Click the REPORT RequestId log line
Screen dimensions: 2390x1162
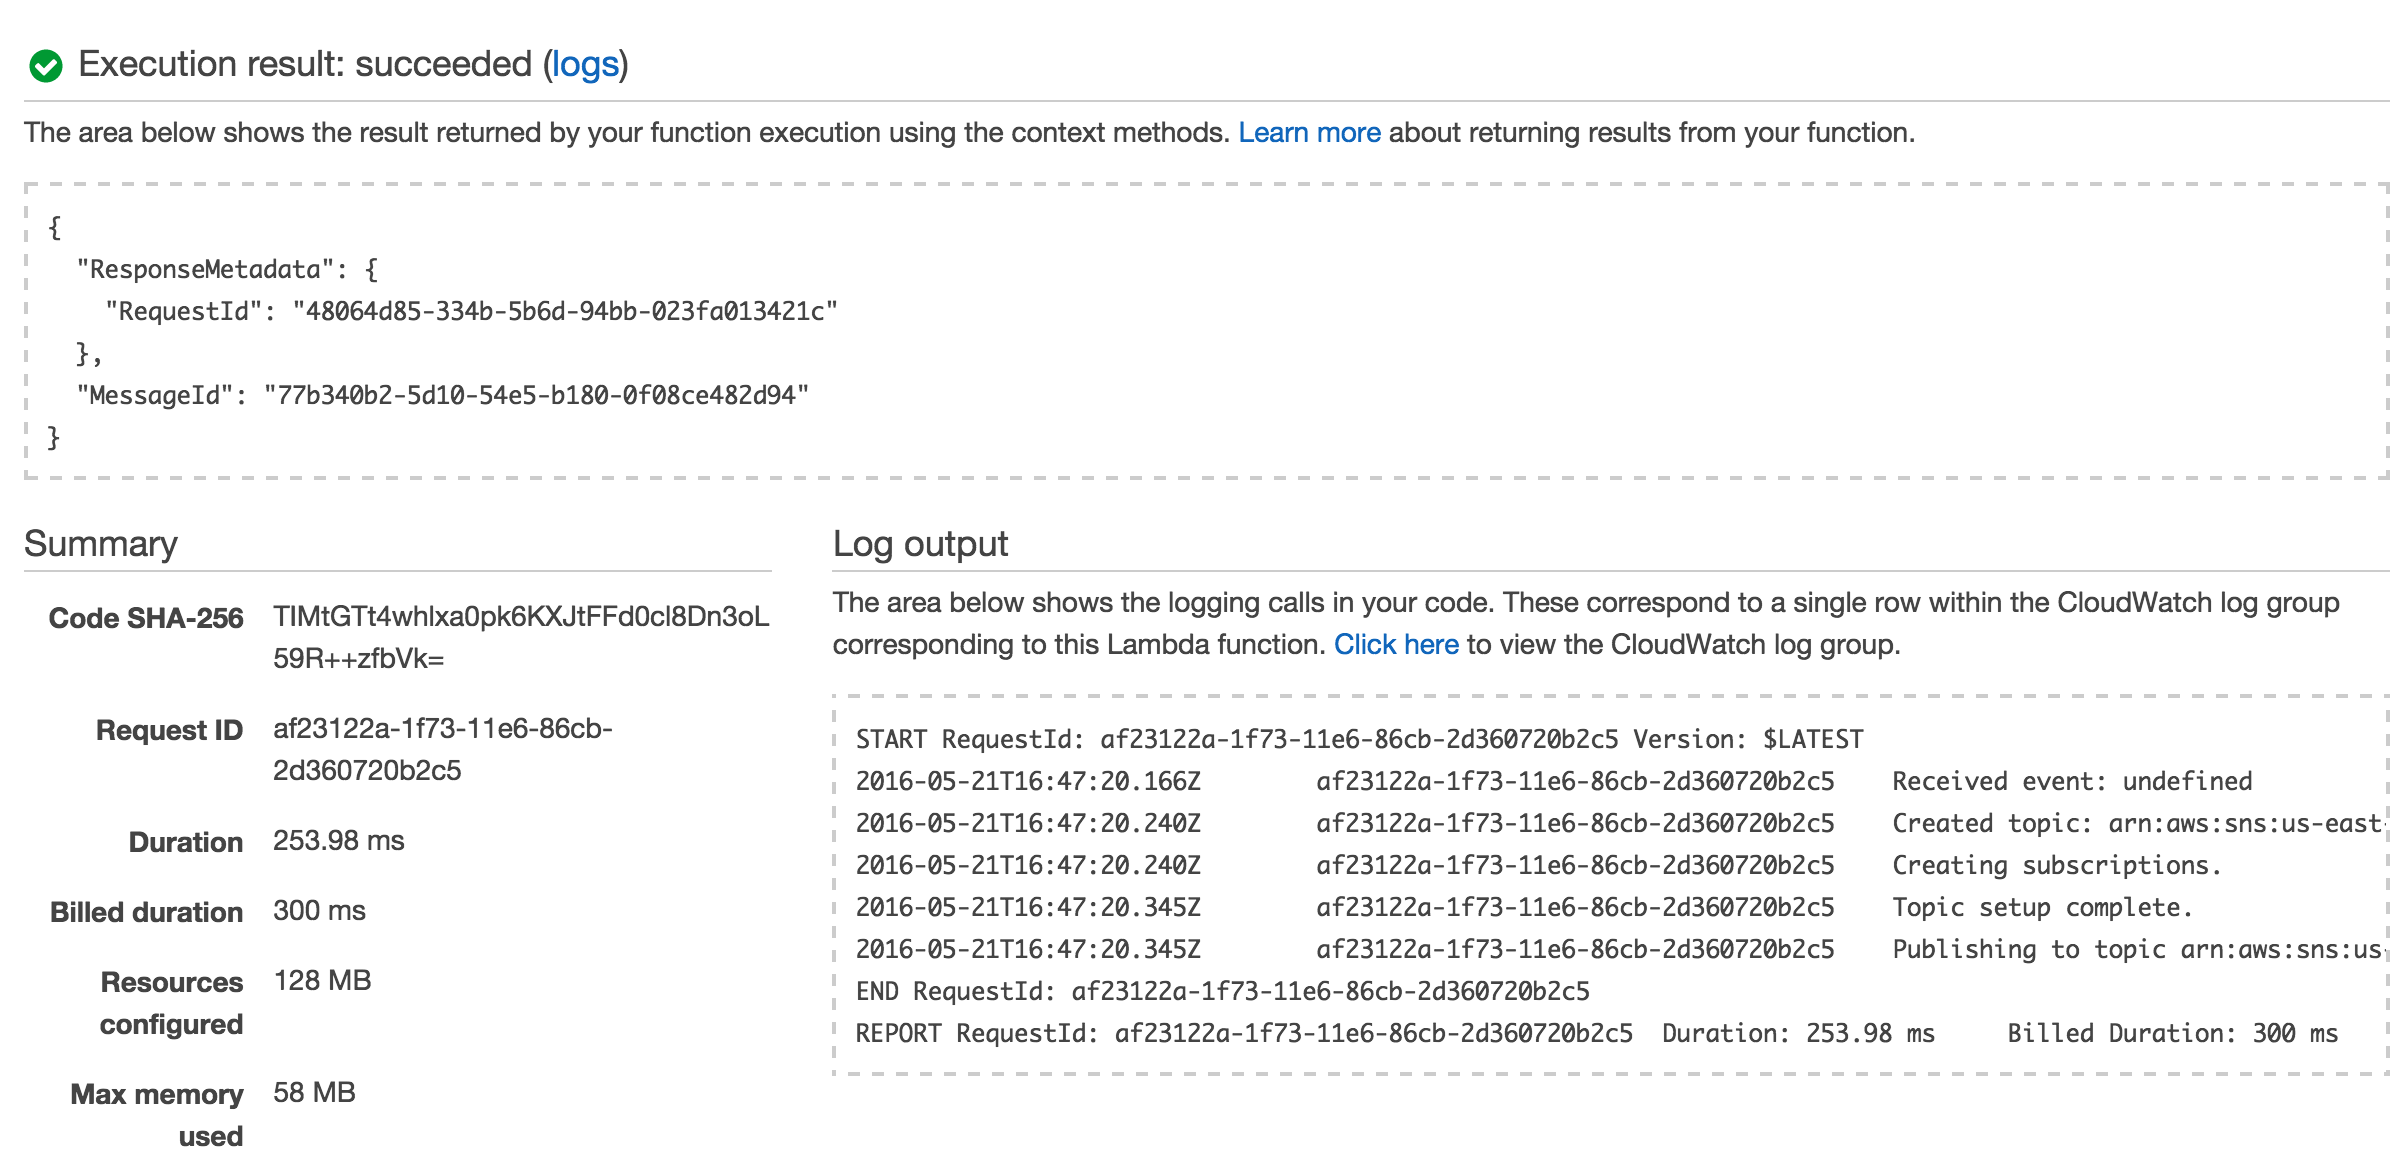pyautogui.click(x=1597, y=1033)
